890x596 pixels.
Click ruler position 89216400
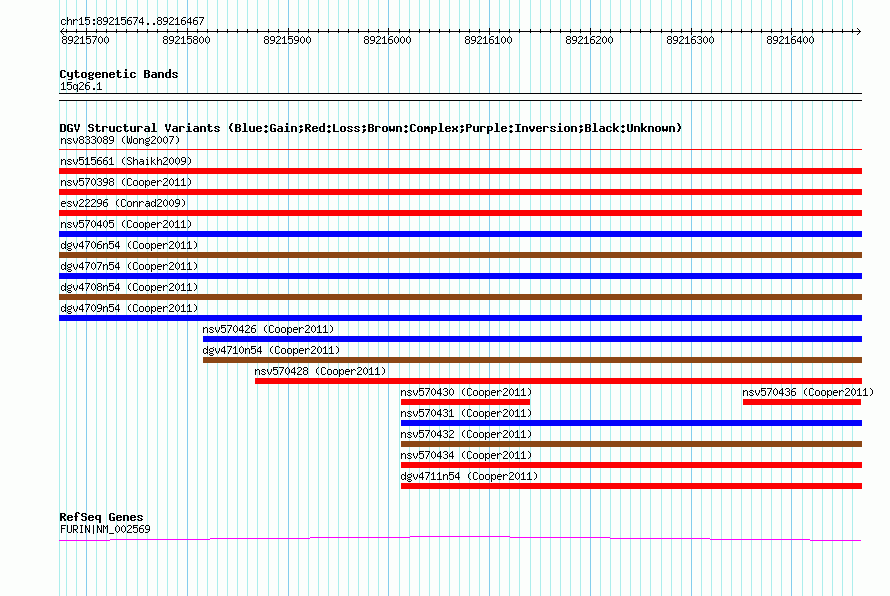coord(790,40)
